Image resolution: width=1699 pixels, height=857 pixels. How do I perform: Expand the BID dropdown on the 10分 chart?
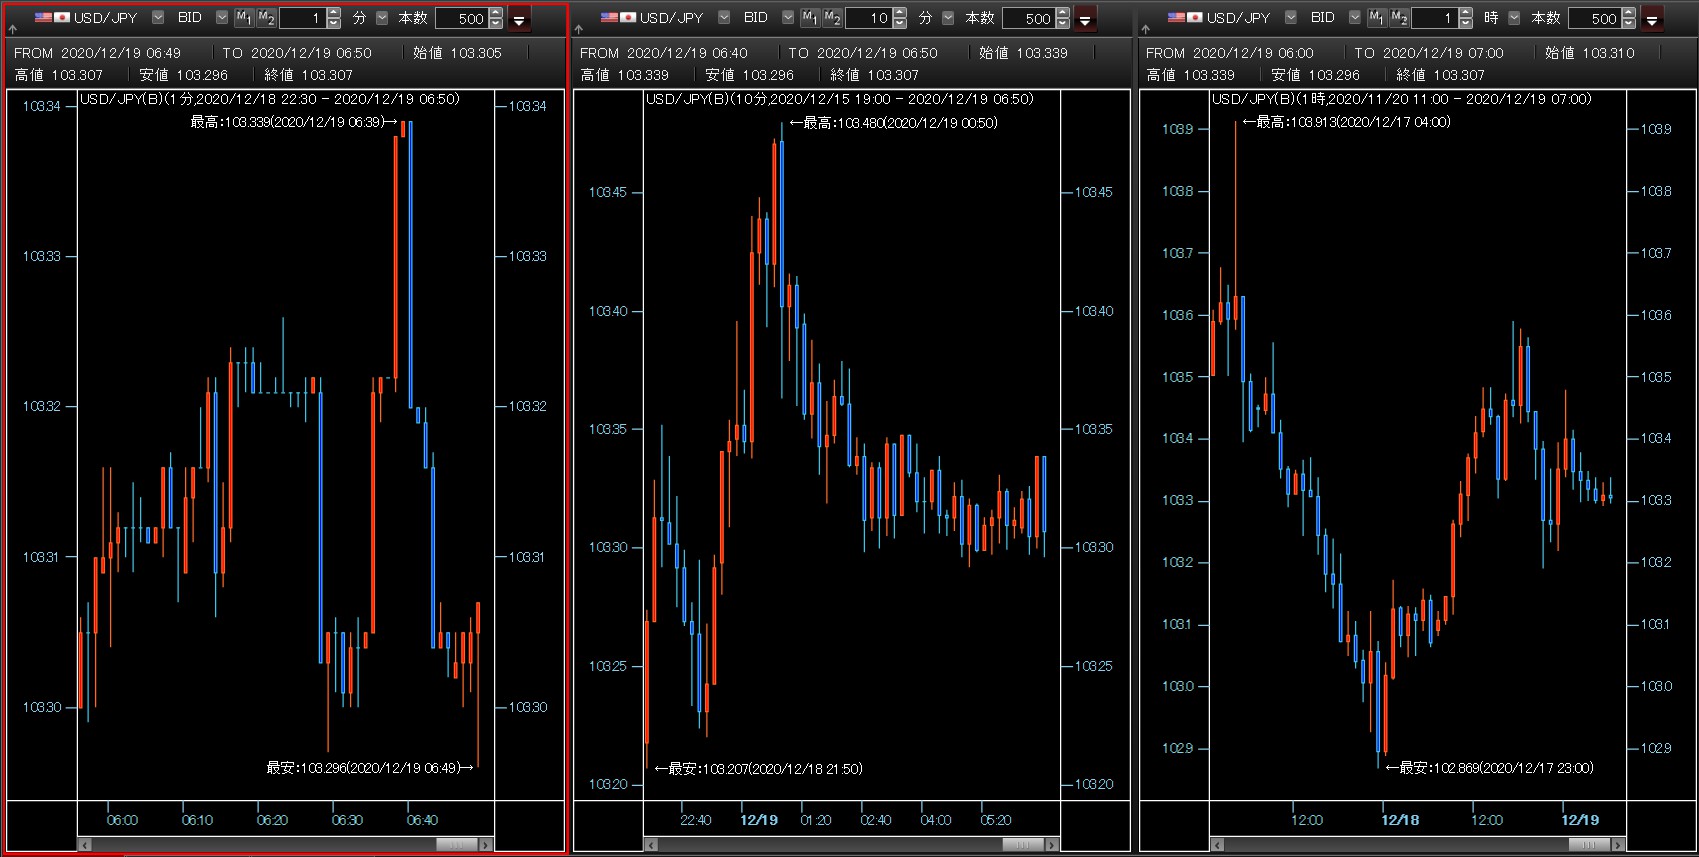tap(788, 17)
